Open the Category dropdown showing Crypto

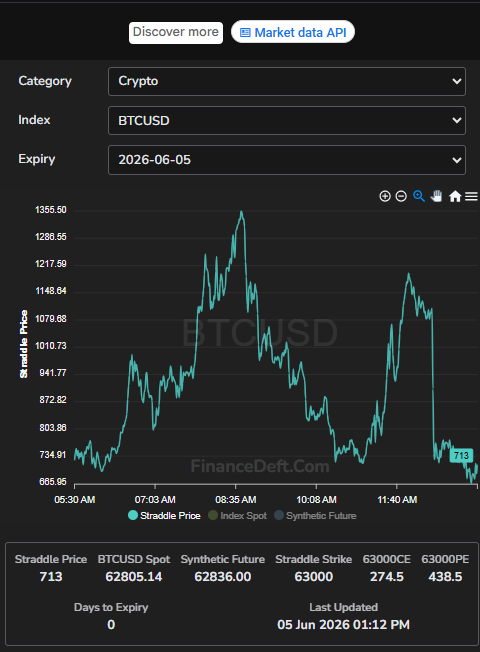coord(287,81)
